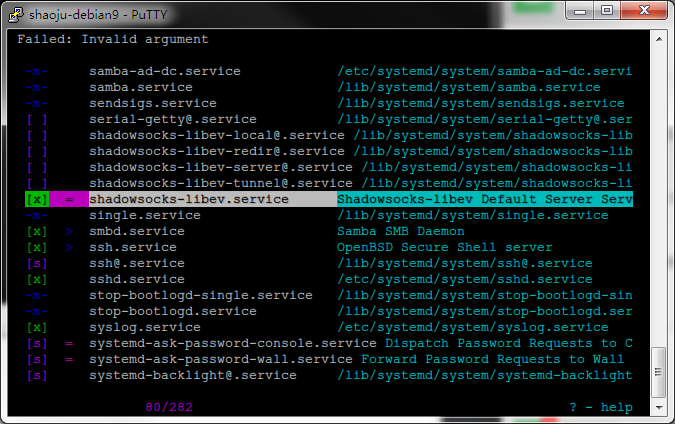Click the running arrow indicator for ssh.service
Viewport: 675px width, 424px height.
[69, 247]
